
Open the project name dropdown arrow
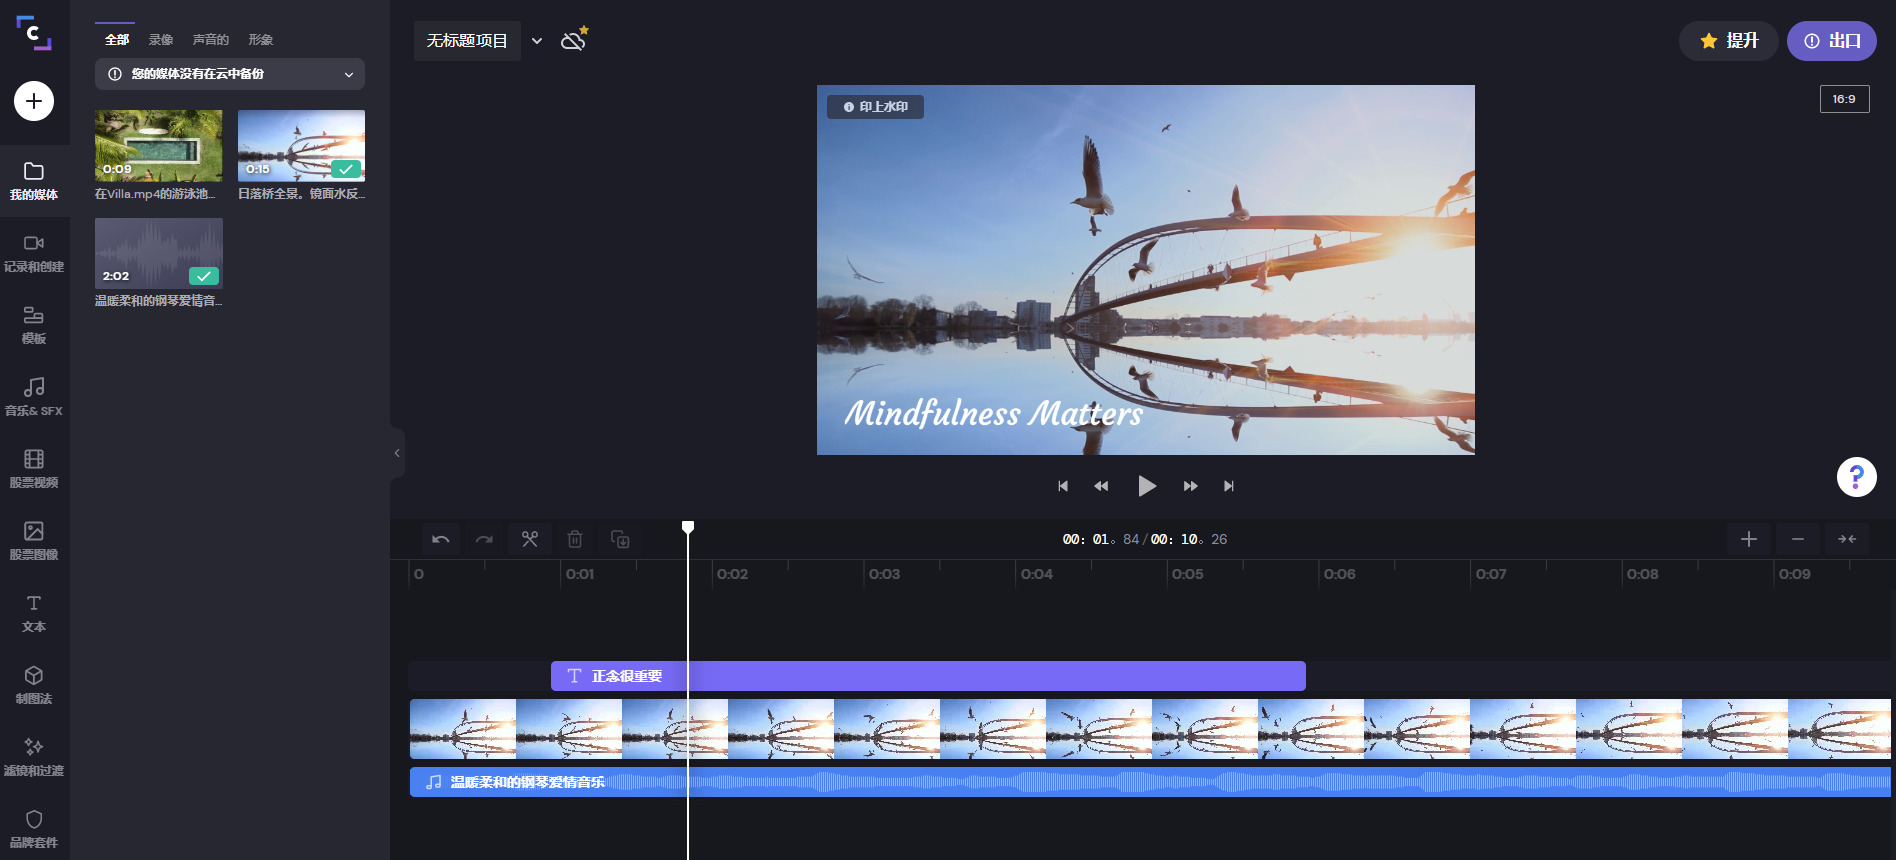(x=537, y=41)
